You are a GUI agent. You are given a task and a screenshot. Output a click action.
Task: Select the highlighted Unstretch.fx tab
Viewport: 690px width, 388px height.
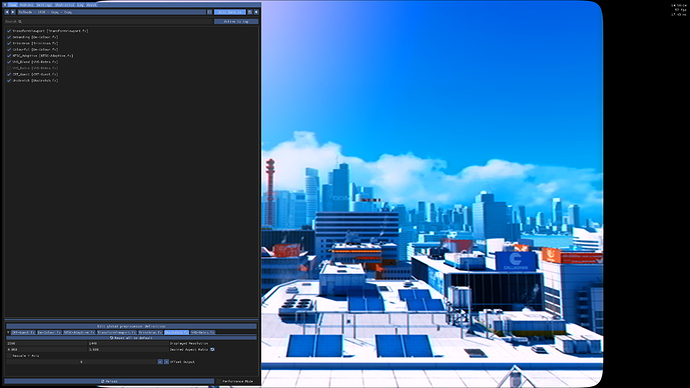(176, 333)
